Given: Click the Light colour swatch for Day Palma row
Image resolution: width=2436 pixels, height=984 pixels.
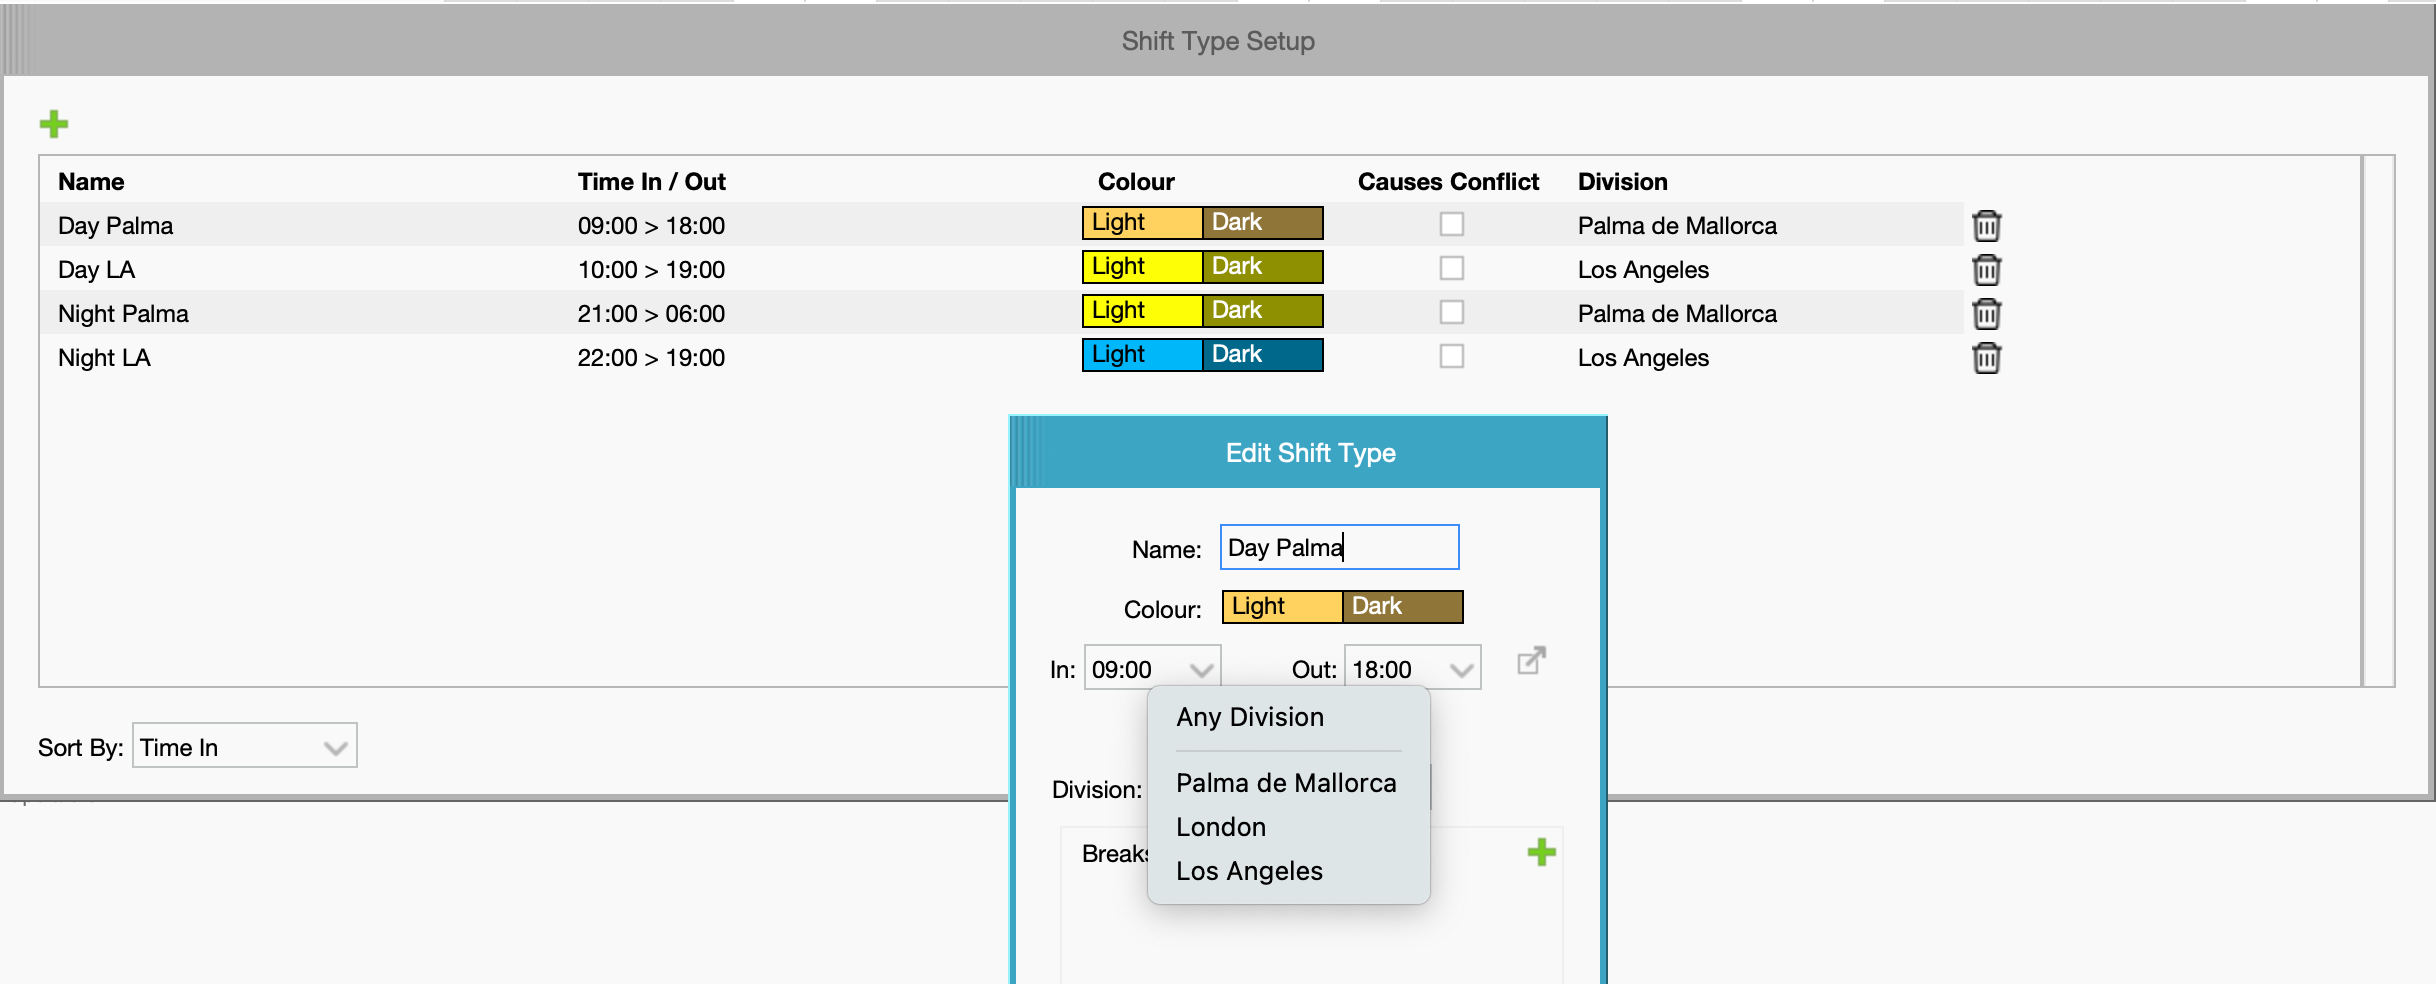Looking at the screenshot, I should (x=1142, y=223).
